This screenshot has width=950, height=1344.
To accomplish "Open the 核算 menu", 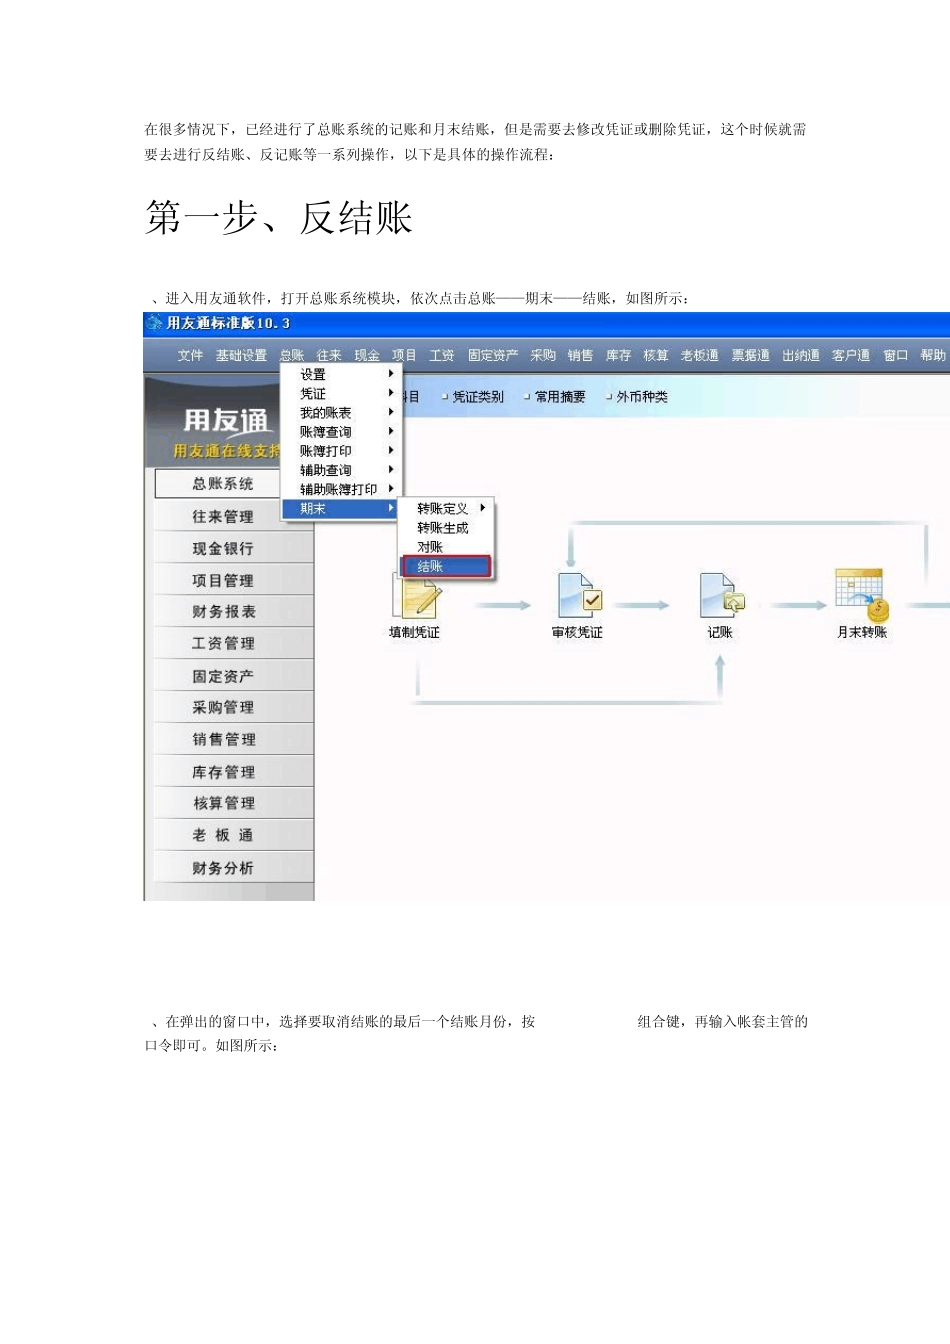I will pyautogui.click(x=656, y=355).
